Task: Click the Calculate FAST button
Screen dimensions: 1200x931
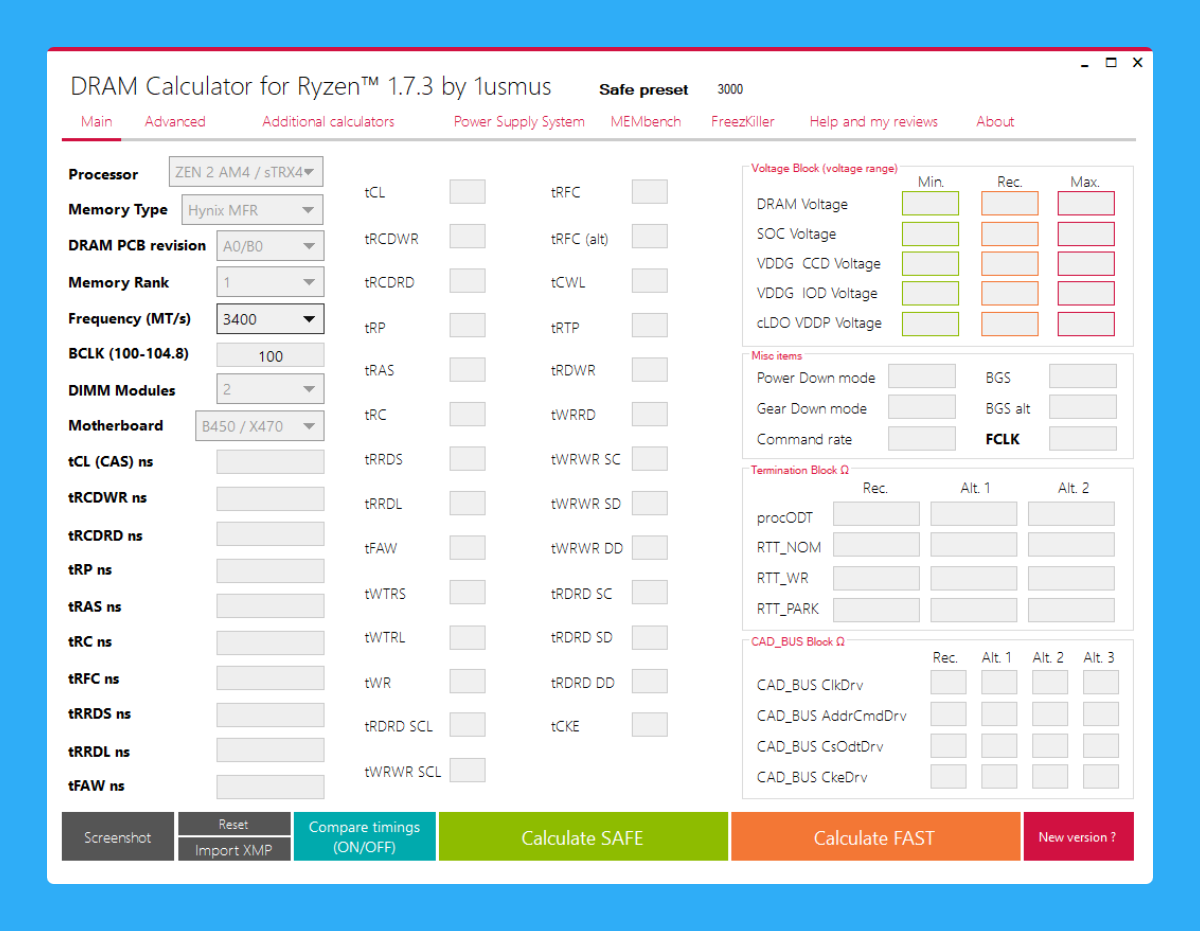Action: [875, 837]
